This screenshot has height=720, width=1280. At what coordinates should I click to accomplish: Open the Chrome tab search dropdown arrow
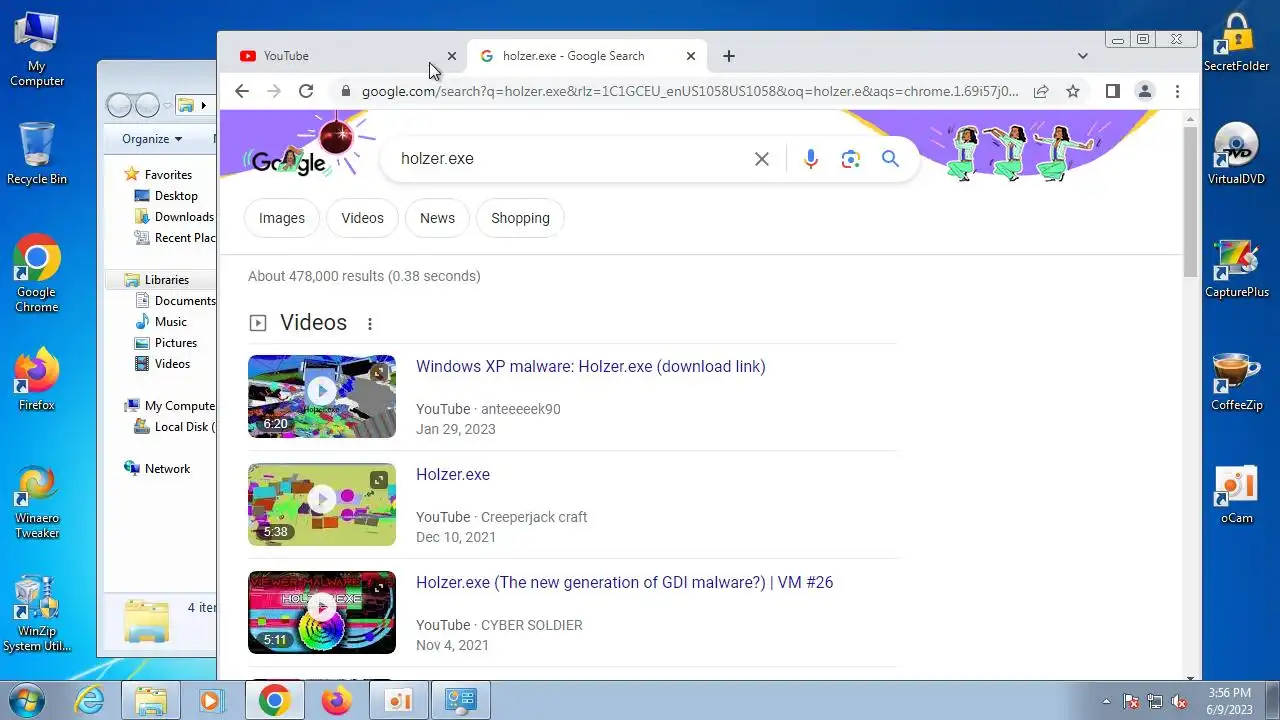point(1082,56)
